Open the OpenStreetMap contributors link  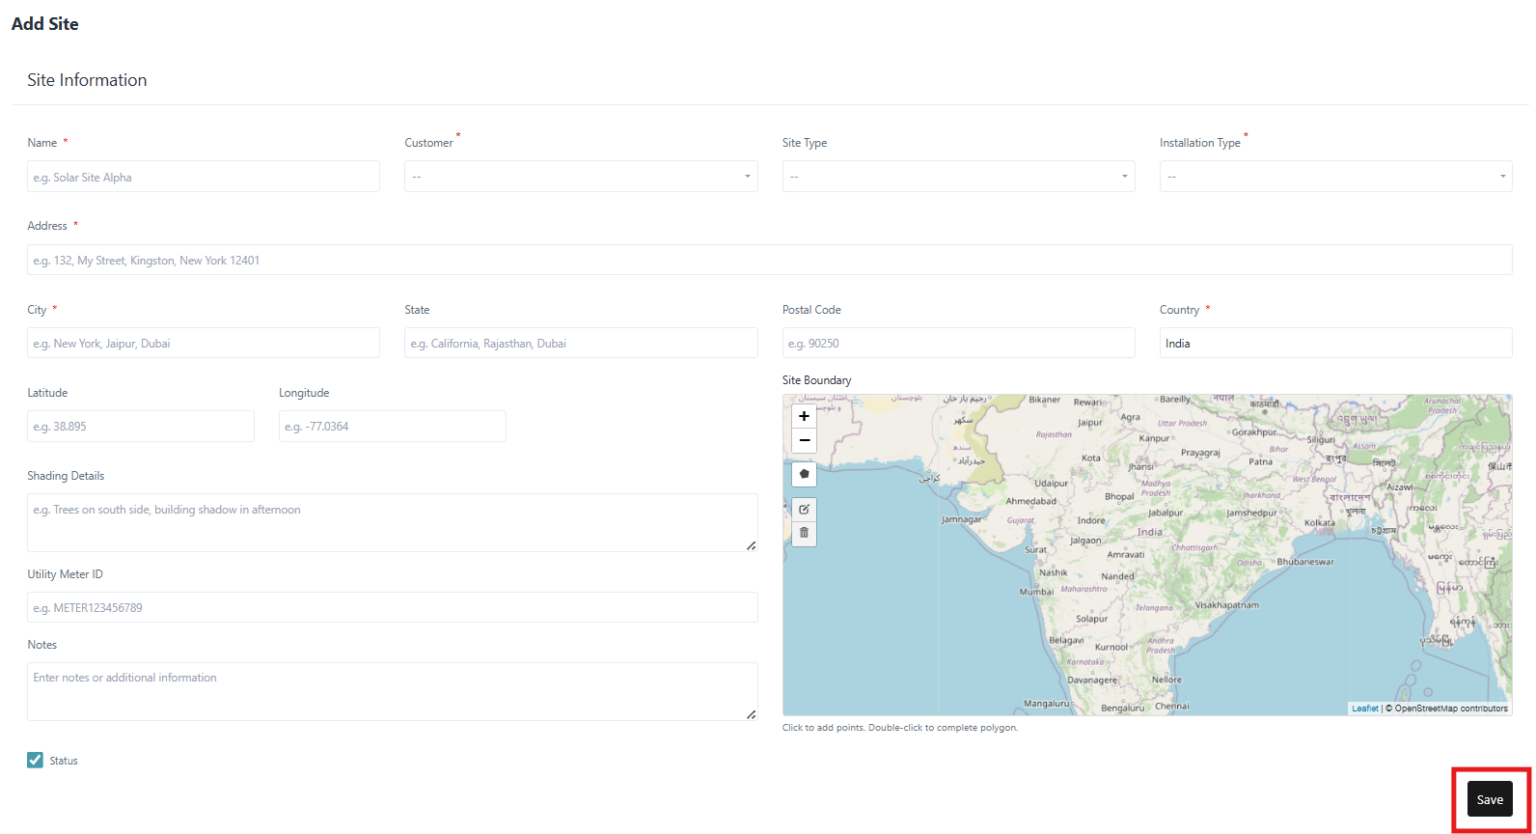point(1454,708)
